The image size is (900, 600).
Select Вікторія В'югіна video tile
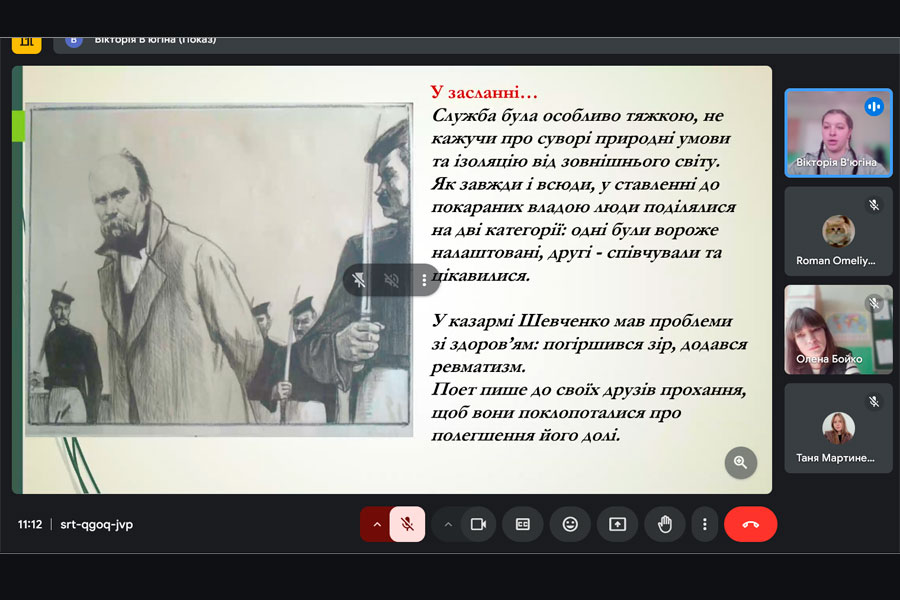(837, 133)
